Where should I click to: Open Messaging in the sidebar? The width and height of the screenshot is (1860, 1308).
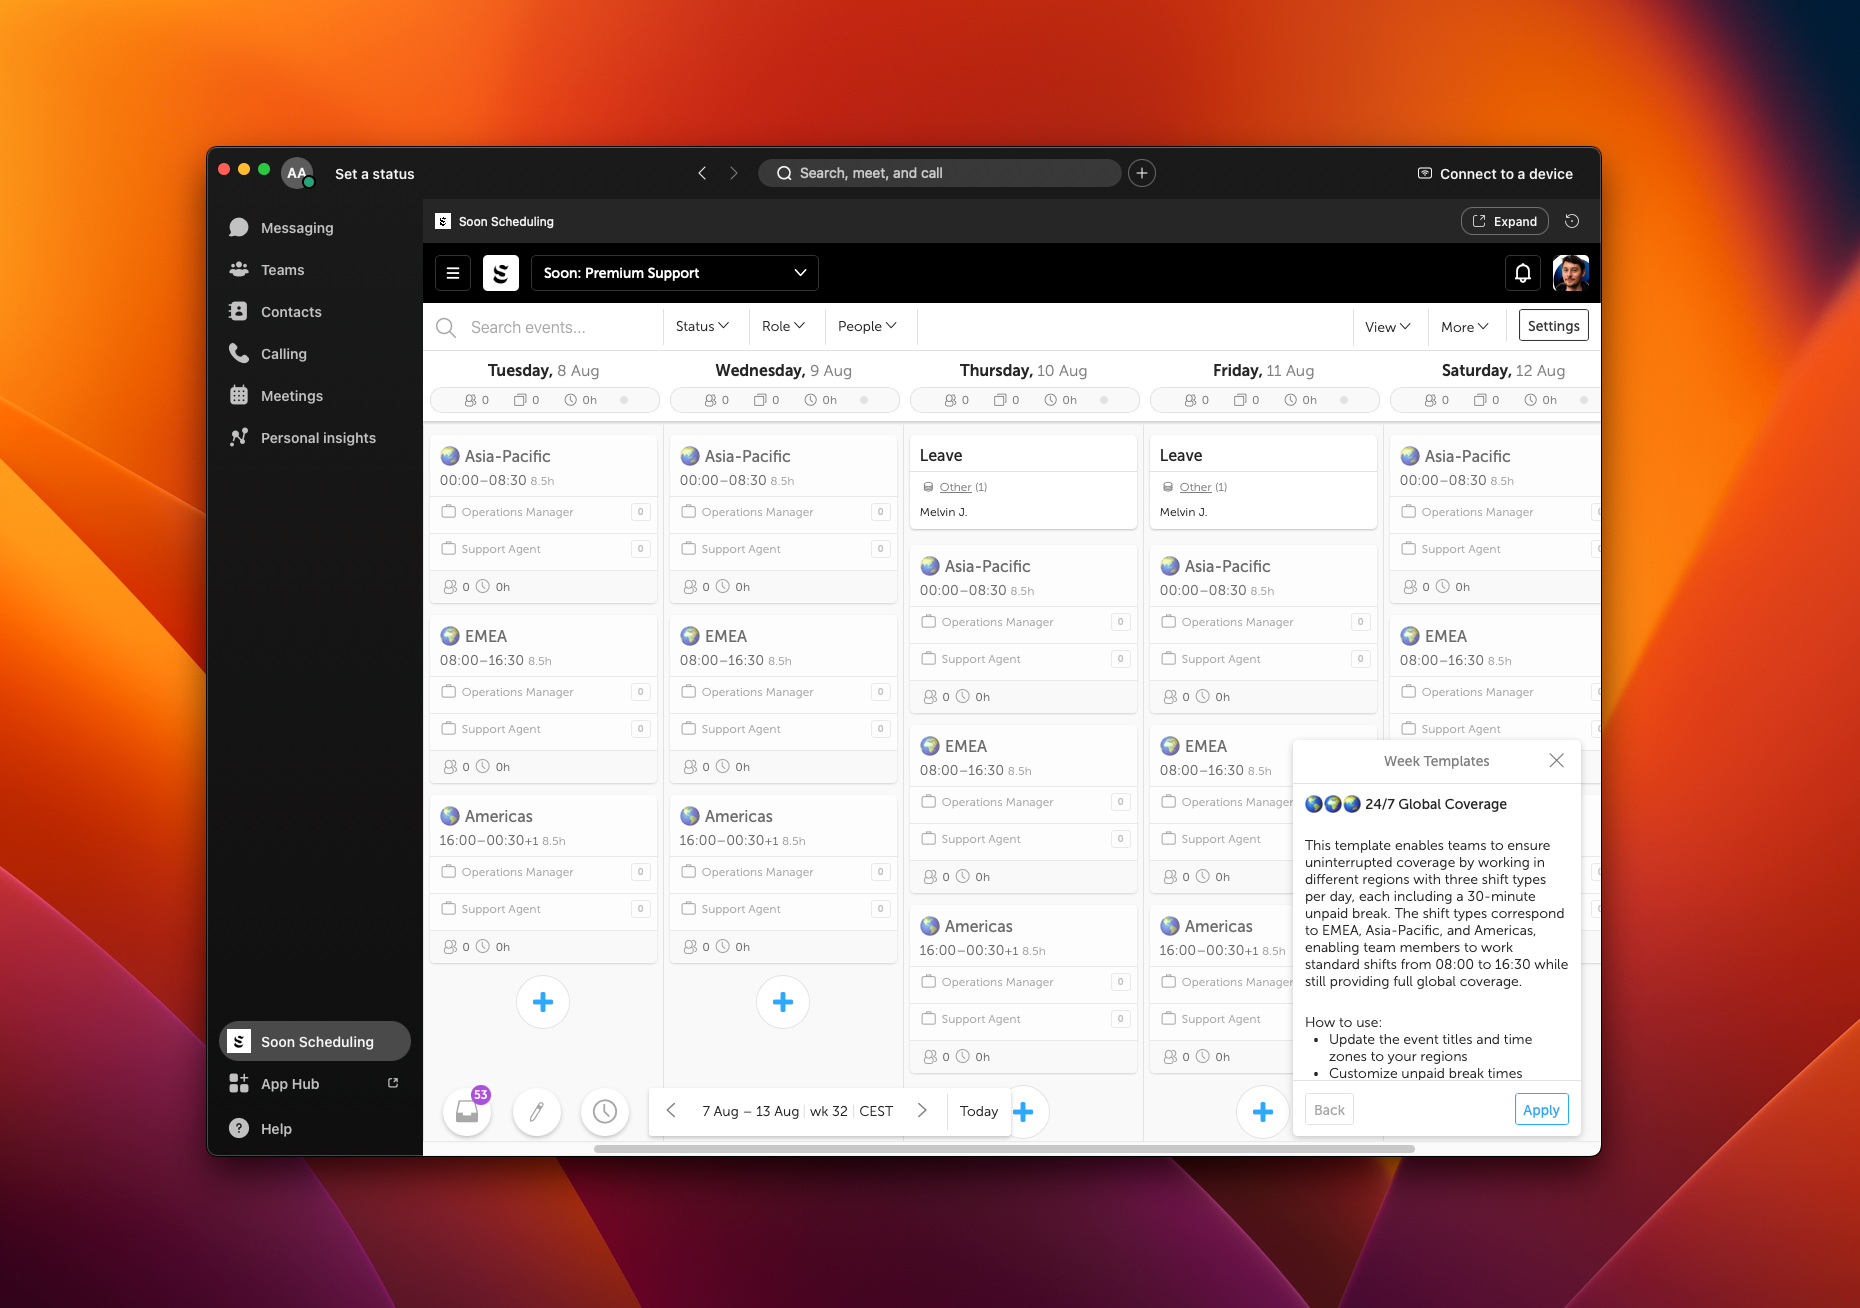[x=315, y=228]
